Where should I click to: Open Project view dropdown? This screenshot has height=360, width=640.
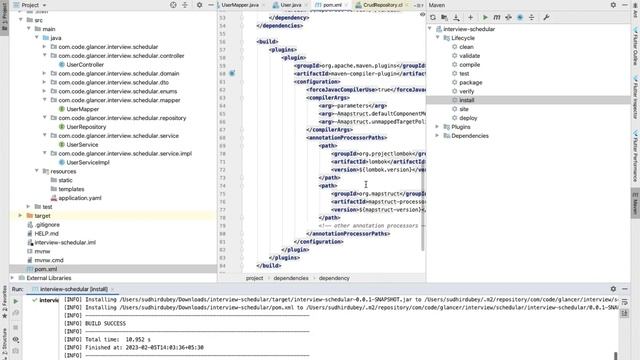pos(30,5)
